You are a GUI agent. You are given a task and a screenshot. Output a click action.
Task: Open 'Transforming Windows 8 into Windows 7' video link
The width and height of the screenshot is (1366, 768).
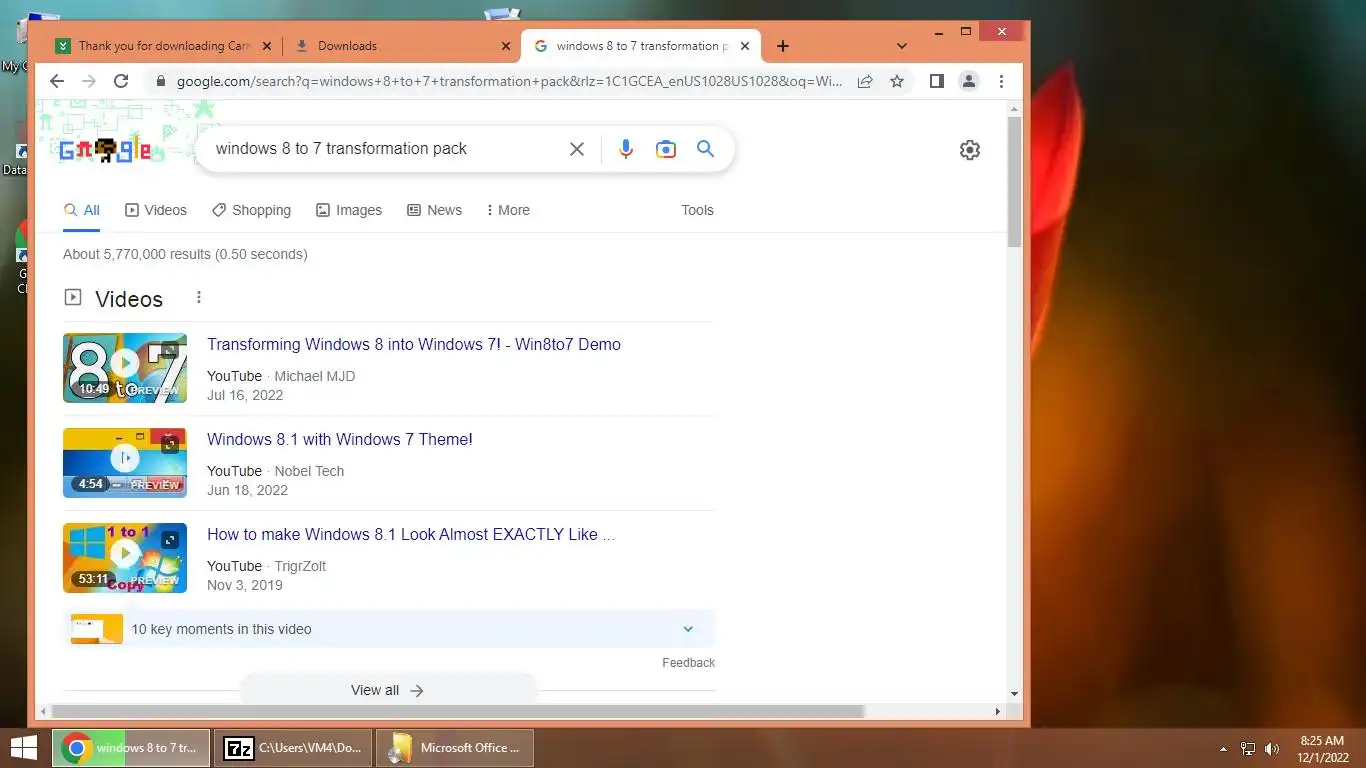(x=414, y=344)
